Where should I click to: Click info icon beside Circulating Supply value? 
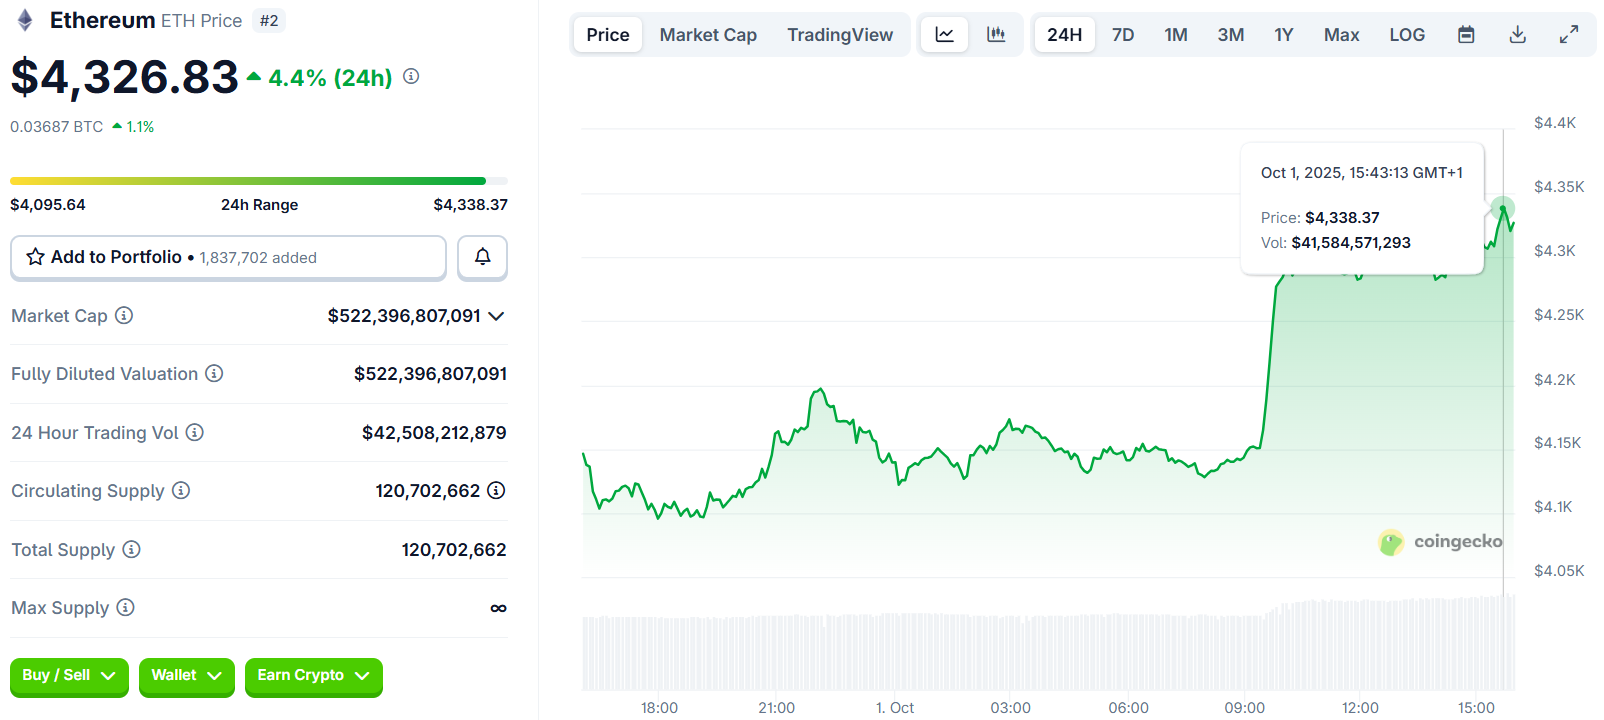point(496,491)
